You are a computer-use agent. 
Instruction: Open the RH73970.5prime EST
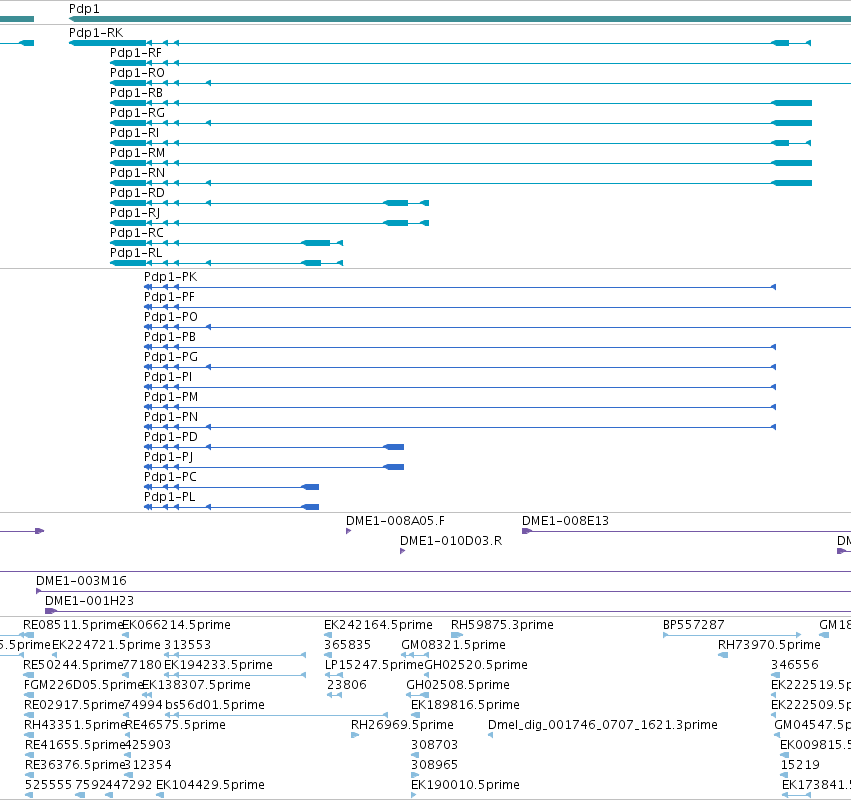point(769,645)
